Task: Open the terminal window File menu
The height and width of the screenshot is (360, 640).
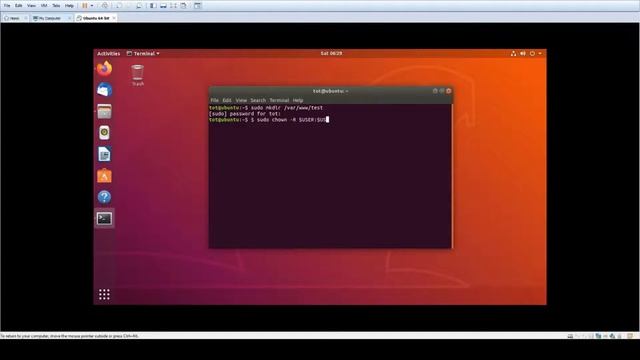Action: point(214,100)
